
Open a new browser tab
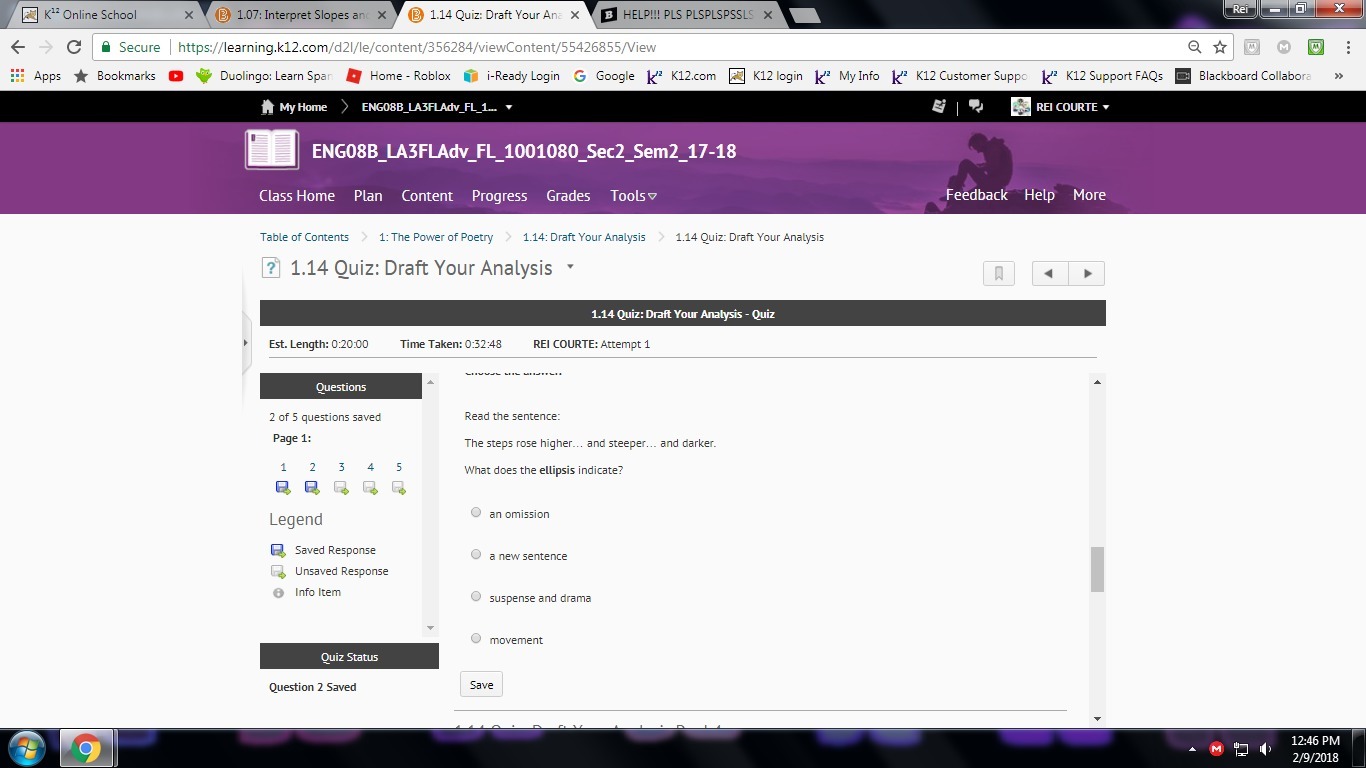click(805, 15)
